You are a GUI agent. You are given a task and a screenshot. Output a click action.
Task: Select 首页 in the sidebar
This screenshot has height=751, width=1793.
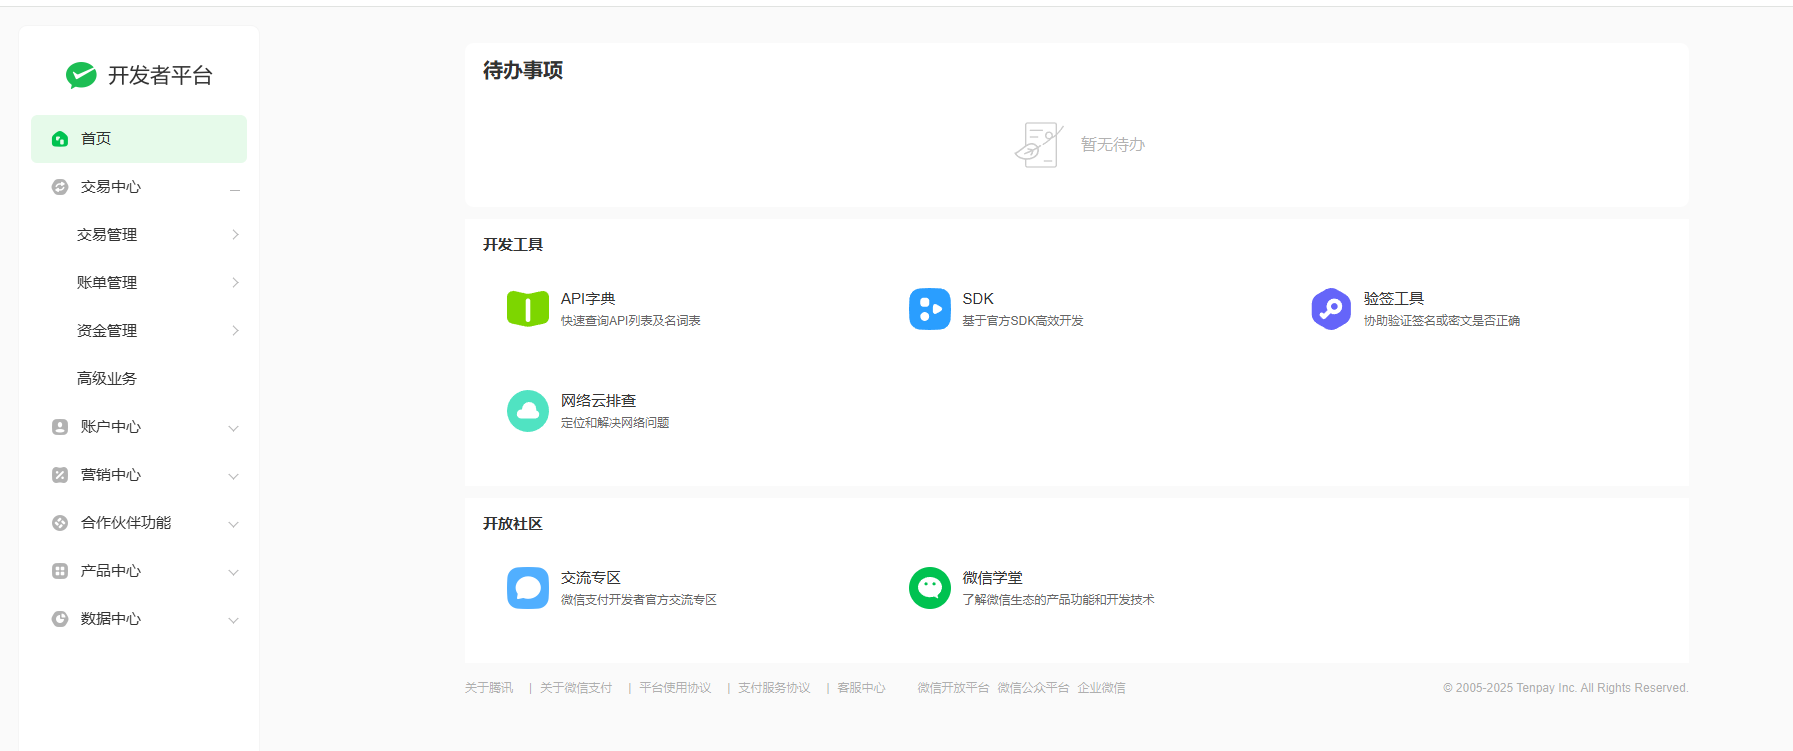tap(139, 139)
